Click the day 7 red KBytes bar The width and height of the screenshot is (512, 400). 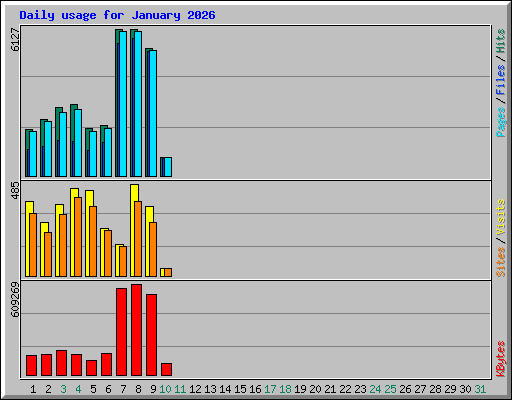(x=121, y=332)
